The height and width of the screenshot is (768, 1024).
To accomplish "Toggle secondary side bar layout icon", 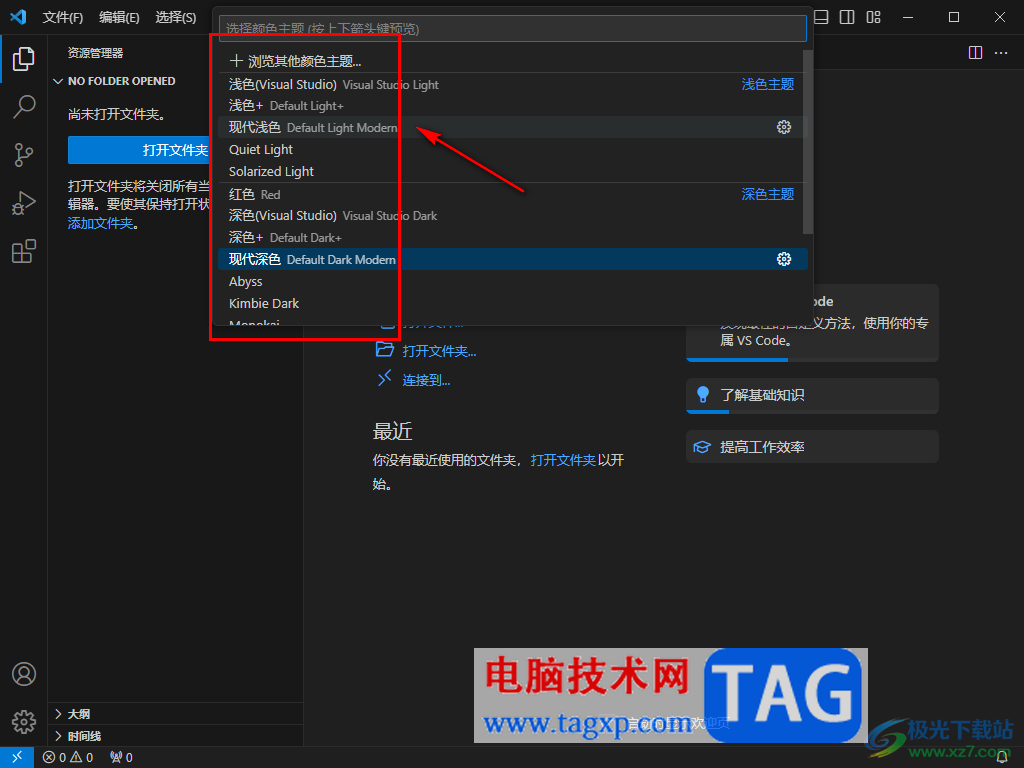I will (847, 17).
